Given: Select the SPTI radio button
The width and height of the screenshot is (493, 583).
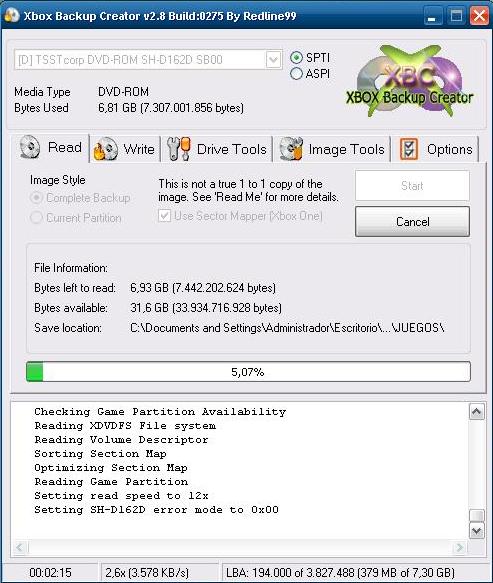Looking at the screenshot, I should 296,58.
